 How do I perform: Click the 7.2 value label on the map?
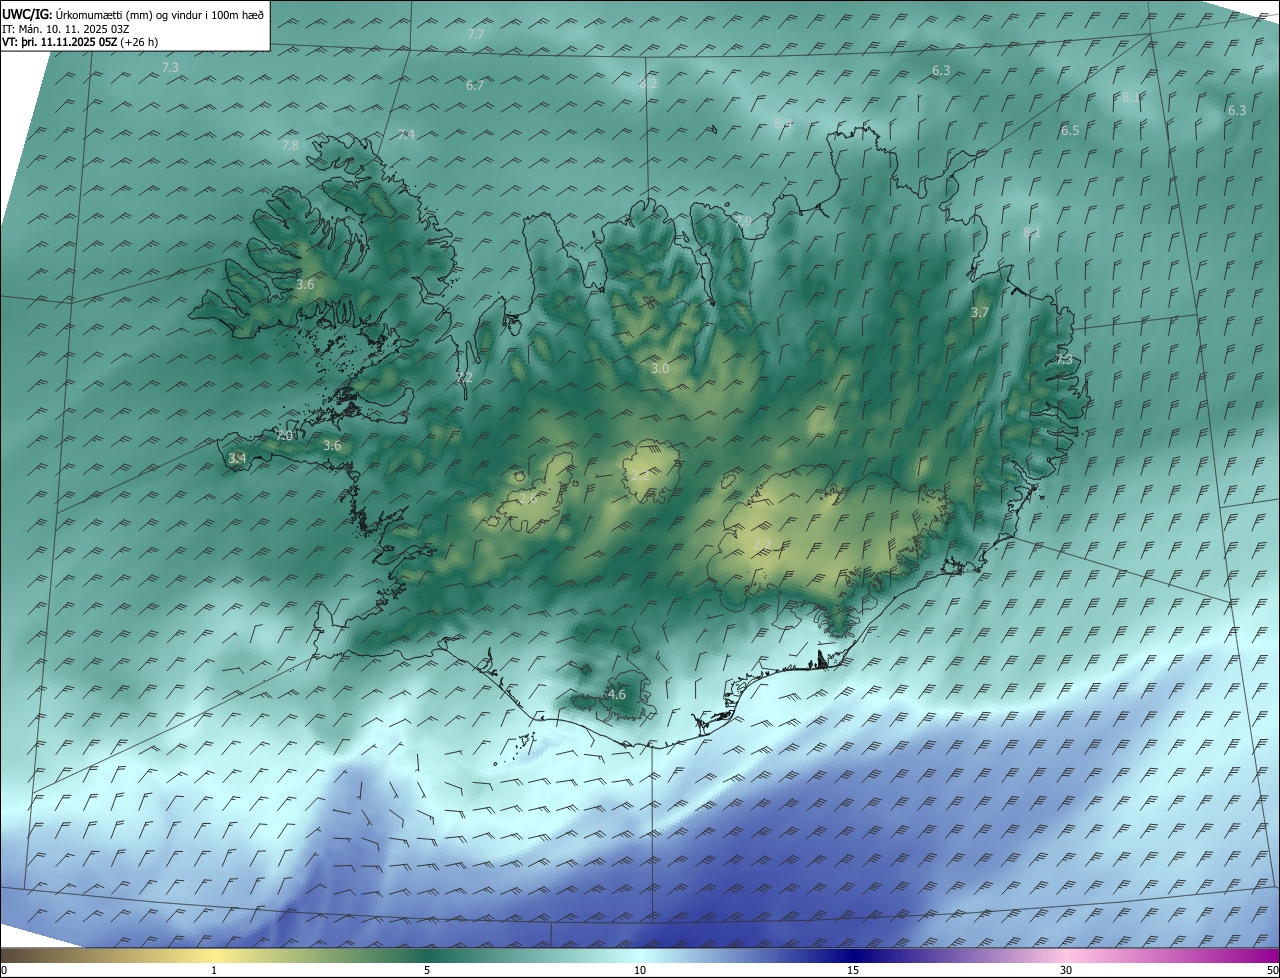click(464, 378)
